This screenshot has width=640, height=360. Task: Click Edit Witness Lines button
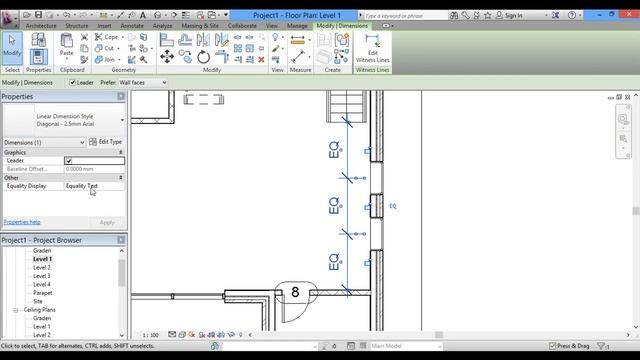click(372, 49)
